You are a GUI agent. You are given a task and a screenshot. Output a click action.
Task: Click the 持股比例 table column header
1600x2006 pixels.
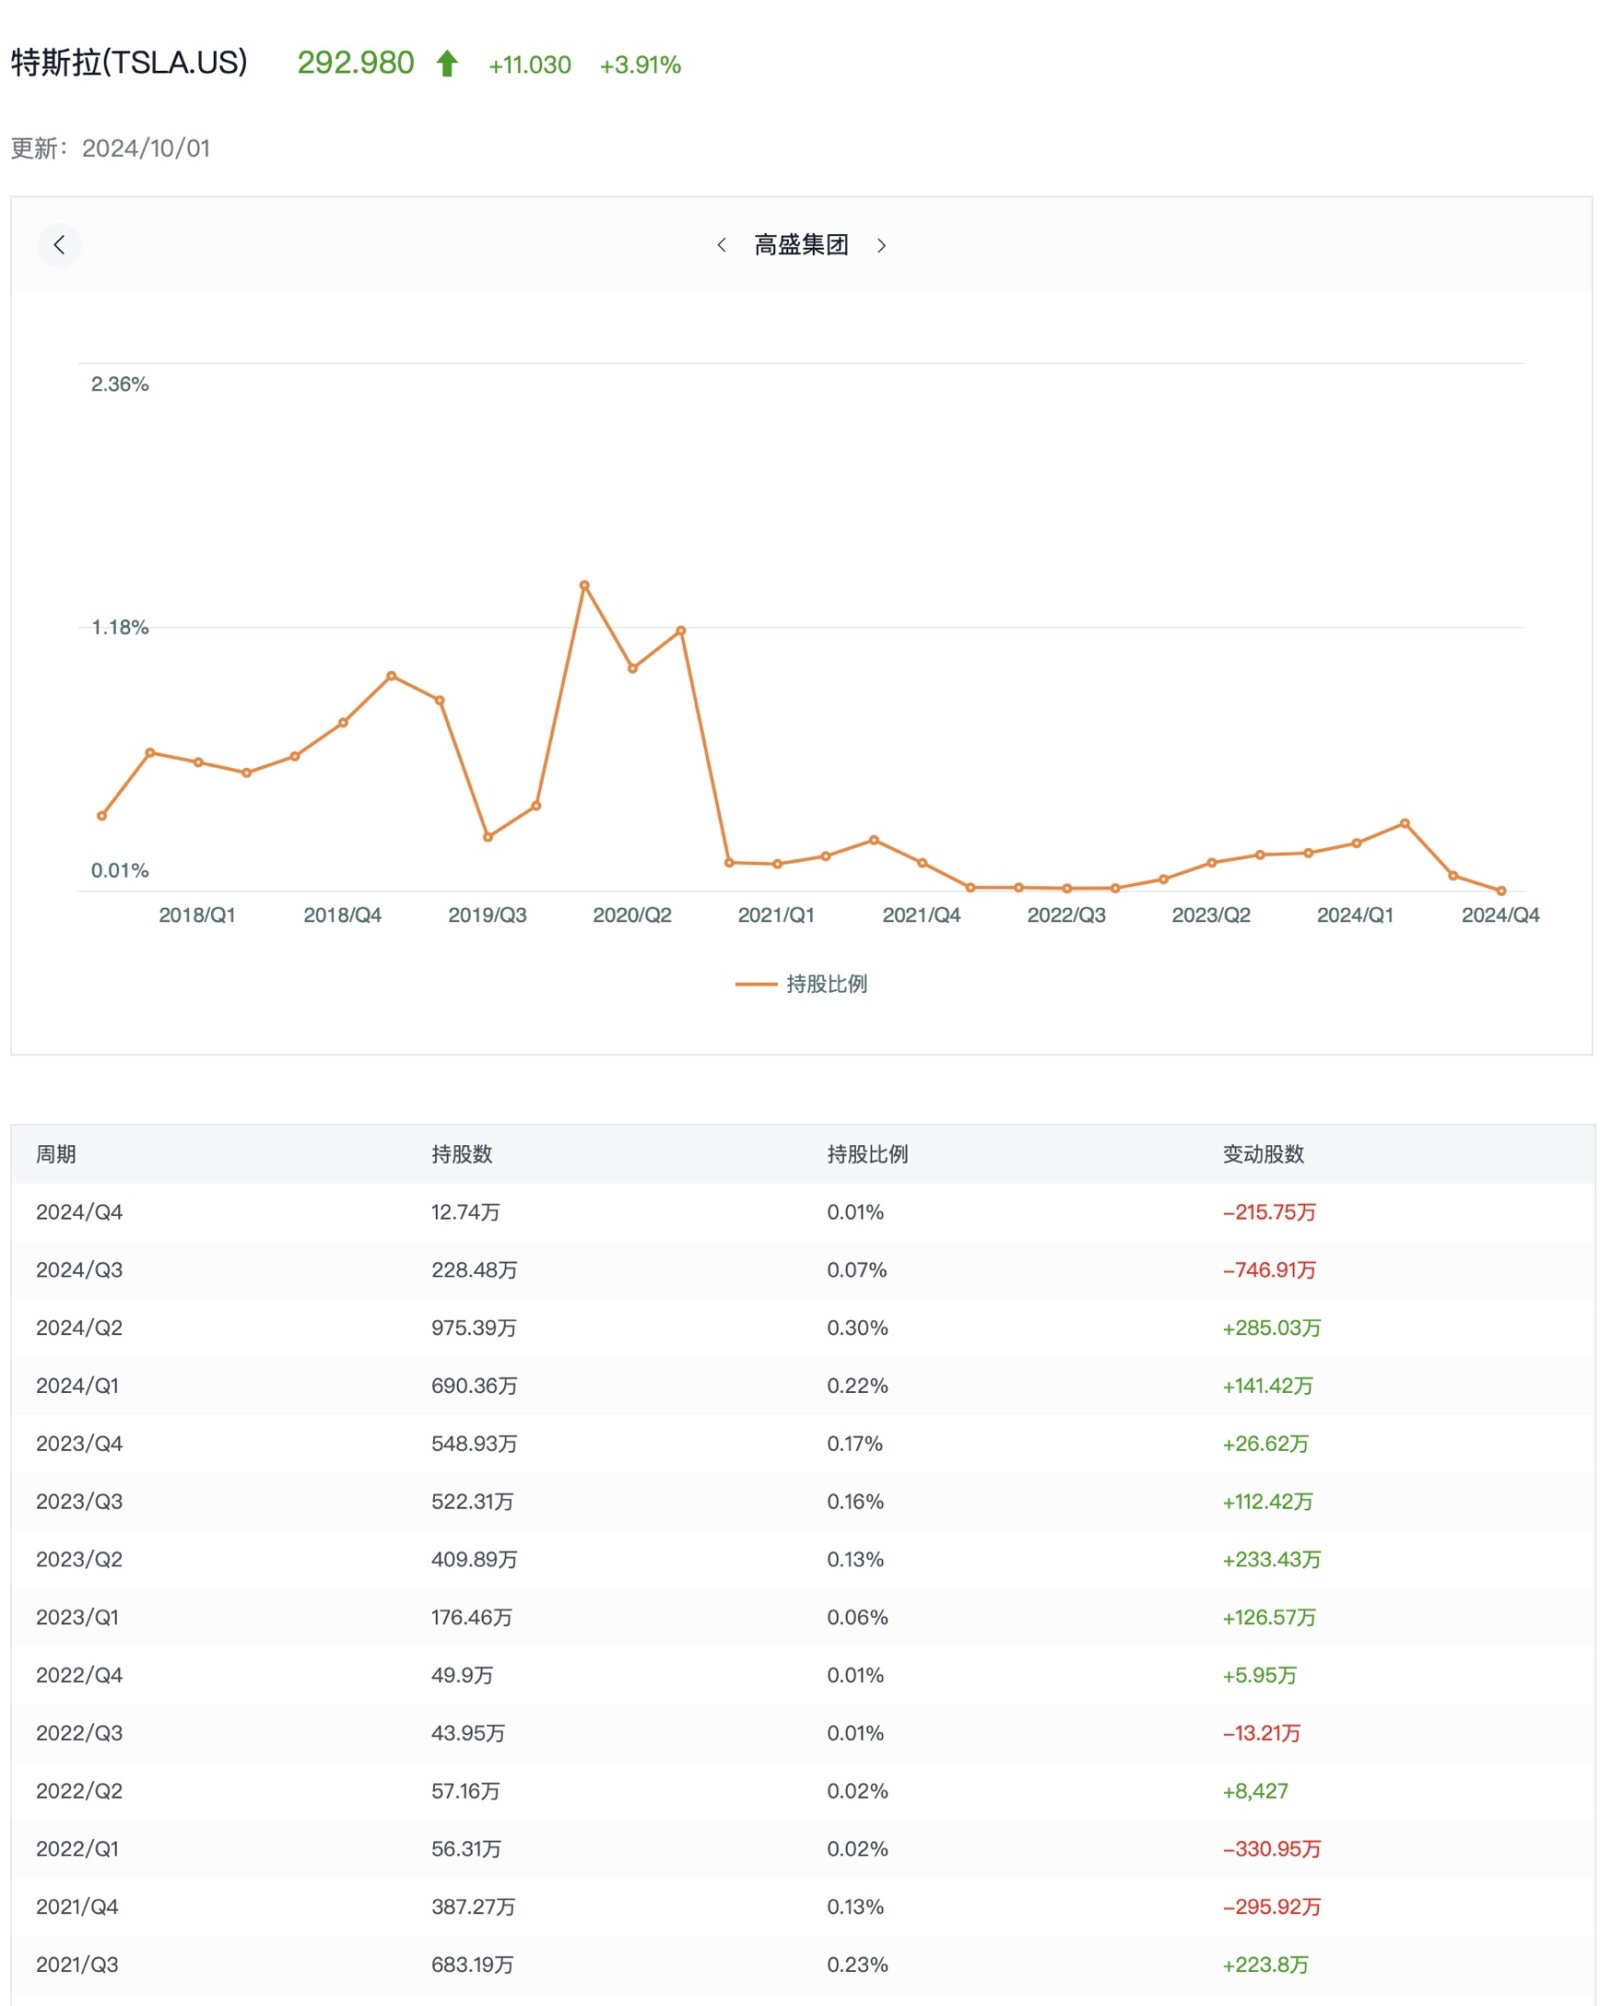pos(867,1154)
